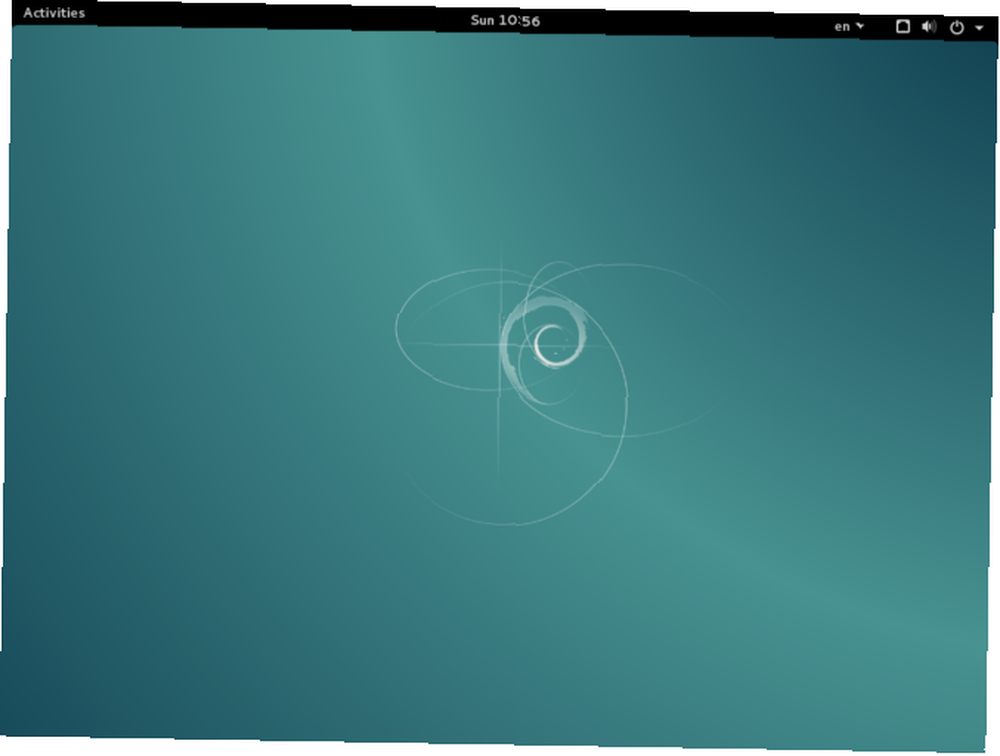Expand the system menu arrow
The image size is (1000, 756).
[x=979, y=28]
